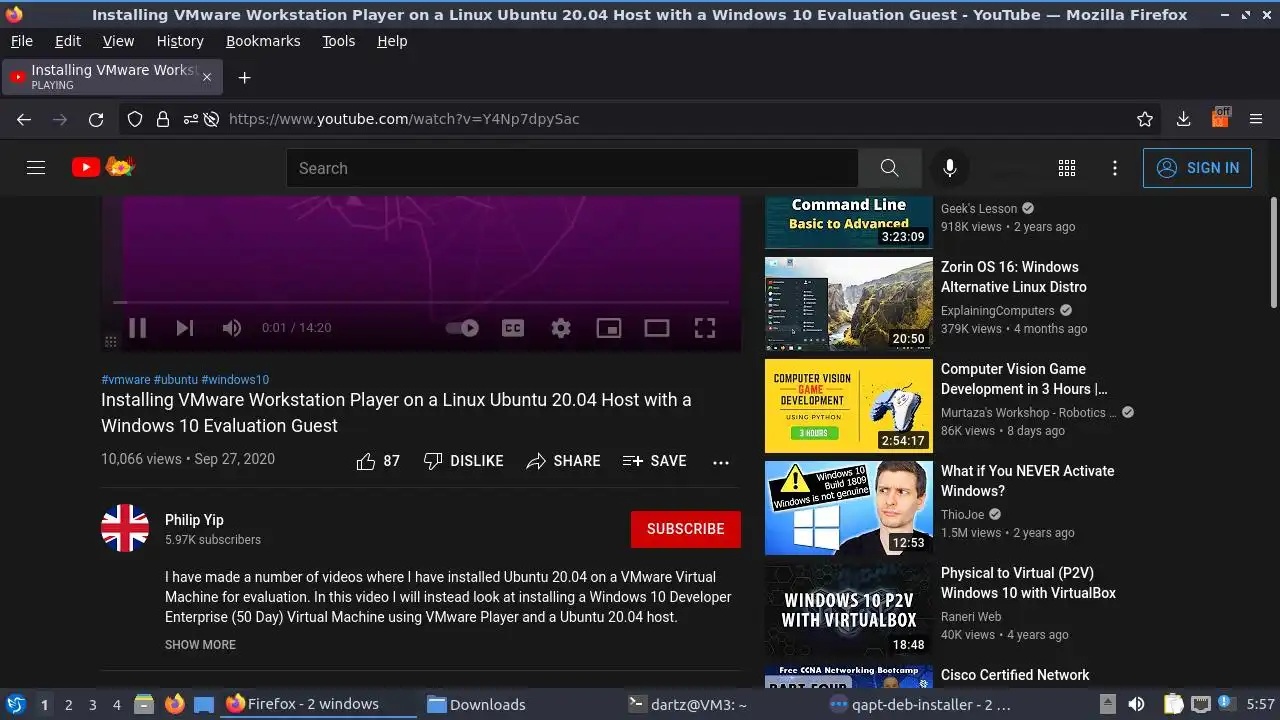This screenshot has height=720, width=1280.
Task: Open Zorin OS 16 video thumbnail
Action: click(849, 304)
